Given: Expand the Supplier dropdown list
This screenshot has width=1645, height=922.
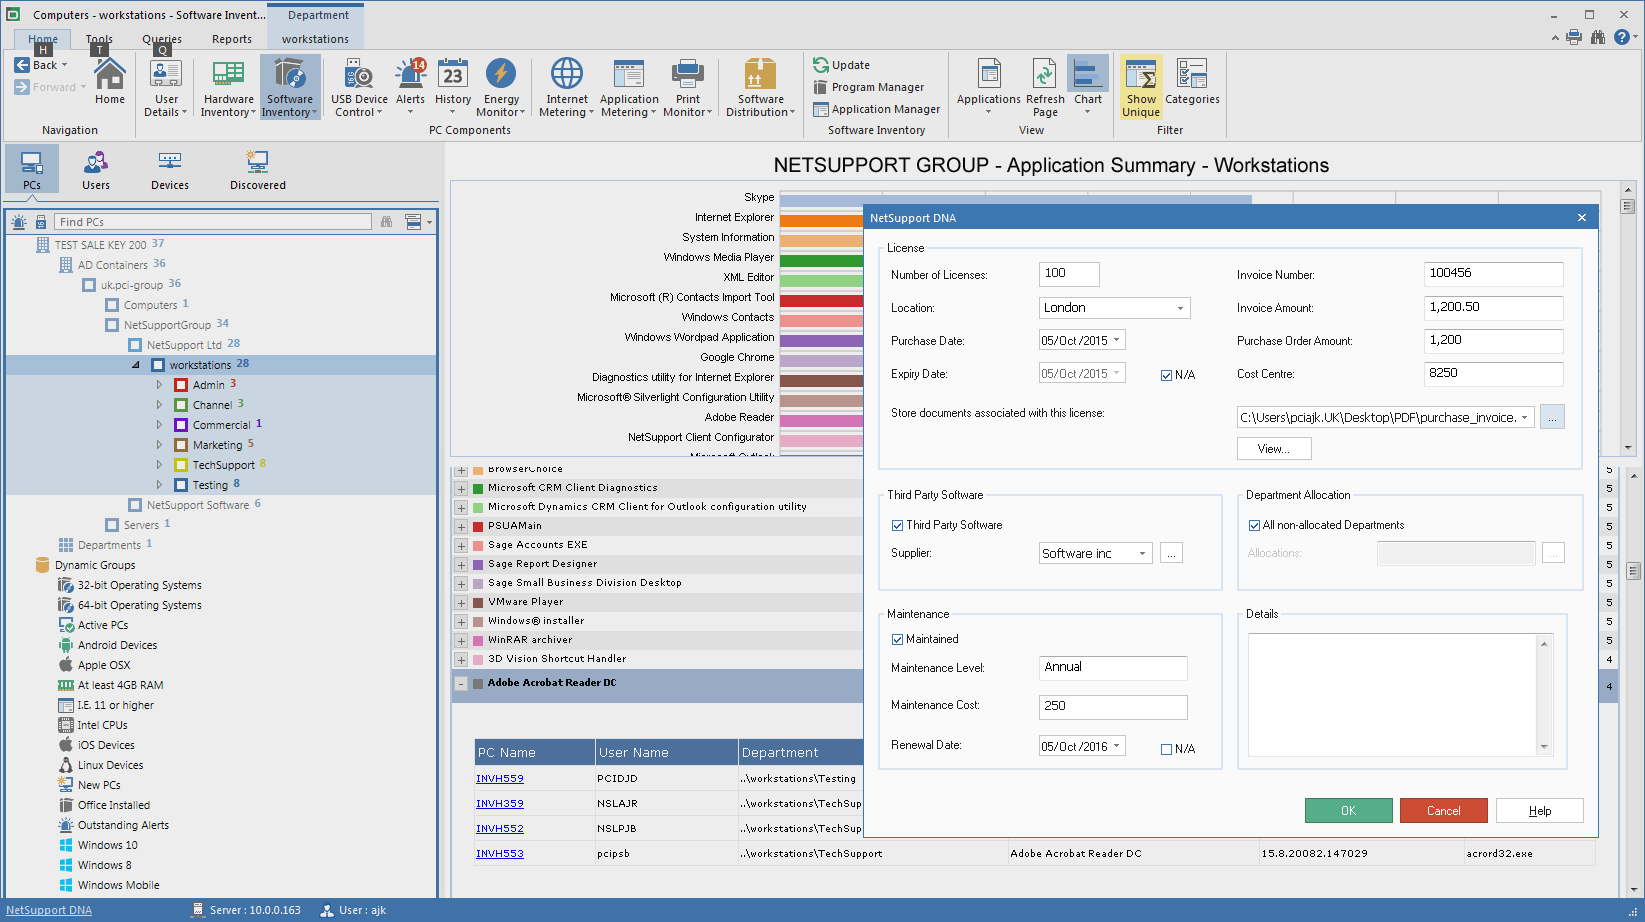Looking at the screenshot, I should coord(1142,553).
